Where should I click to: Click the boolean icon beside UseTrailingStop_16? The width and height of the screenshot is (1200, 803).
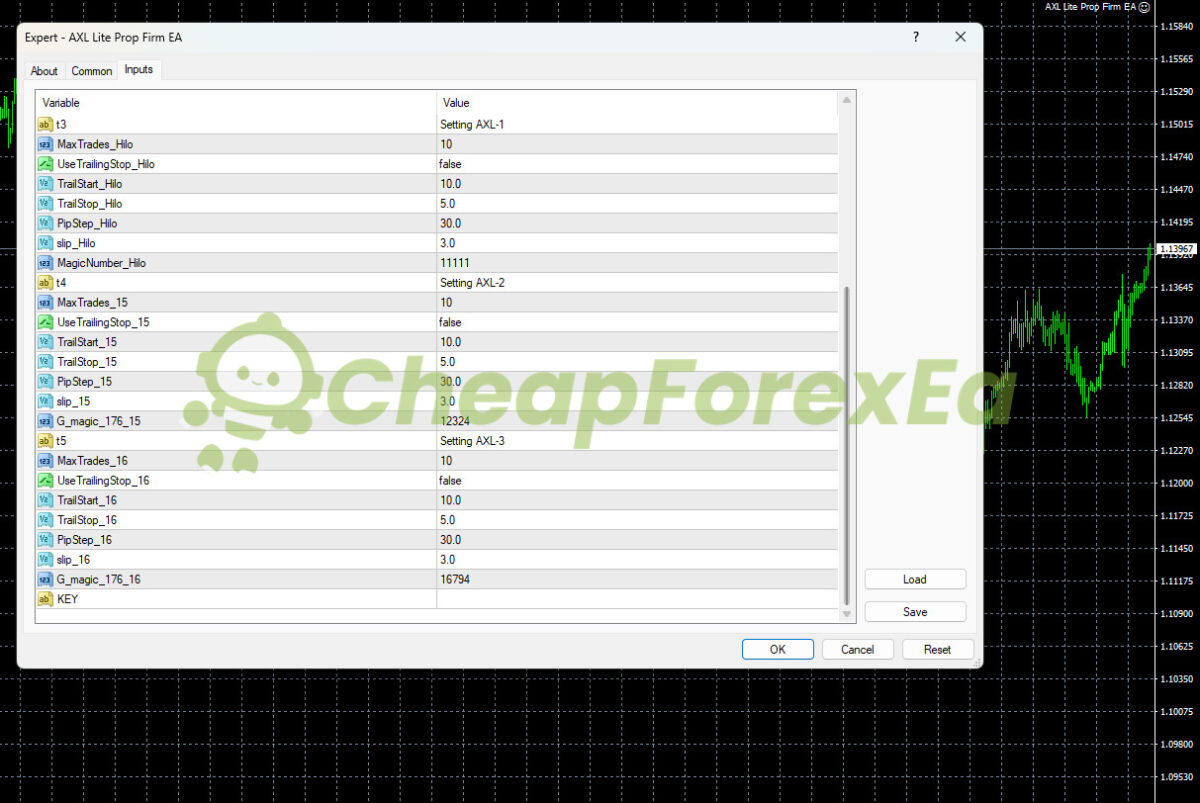(45, 480)
